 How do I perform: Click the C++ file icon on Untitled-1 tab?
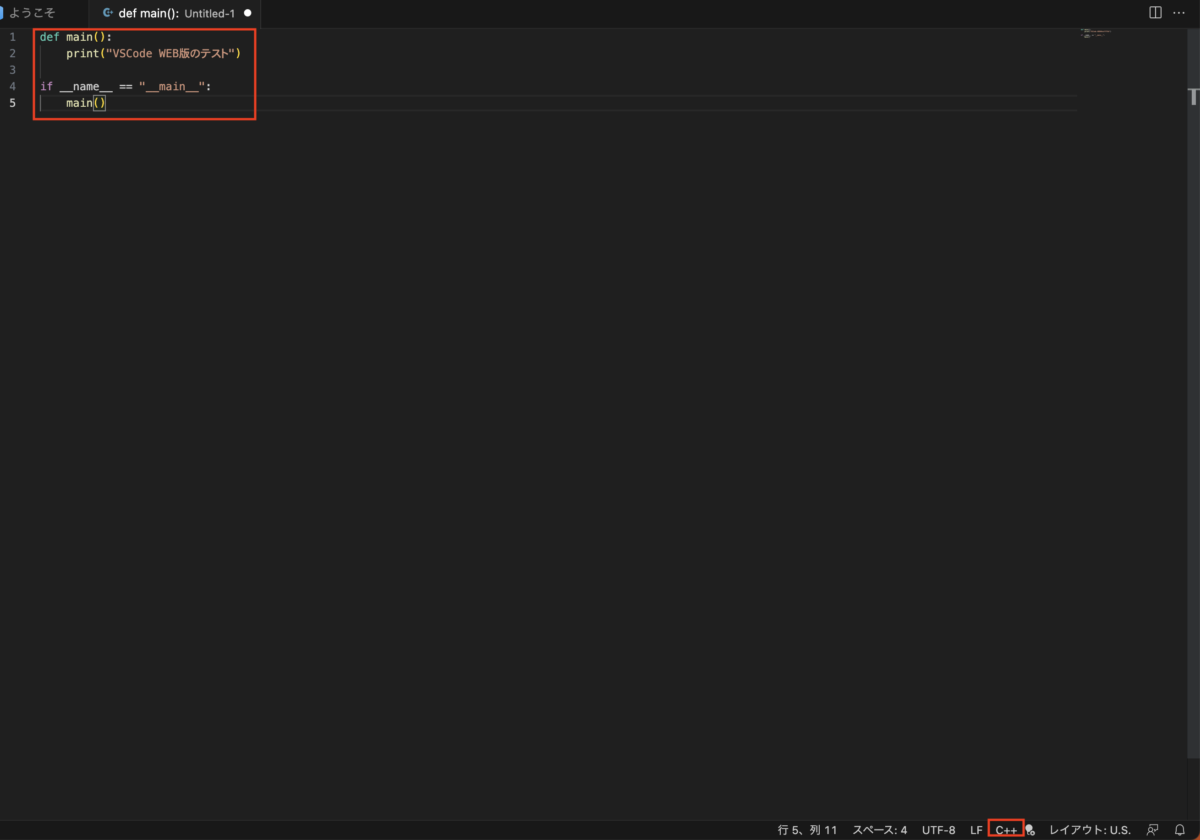click(x=108, y=13)
